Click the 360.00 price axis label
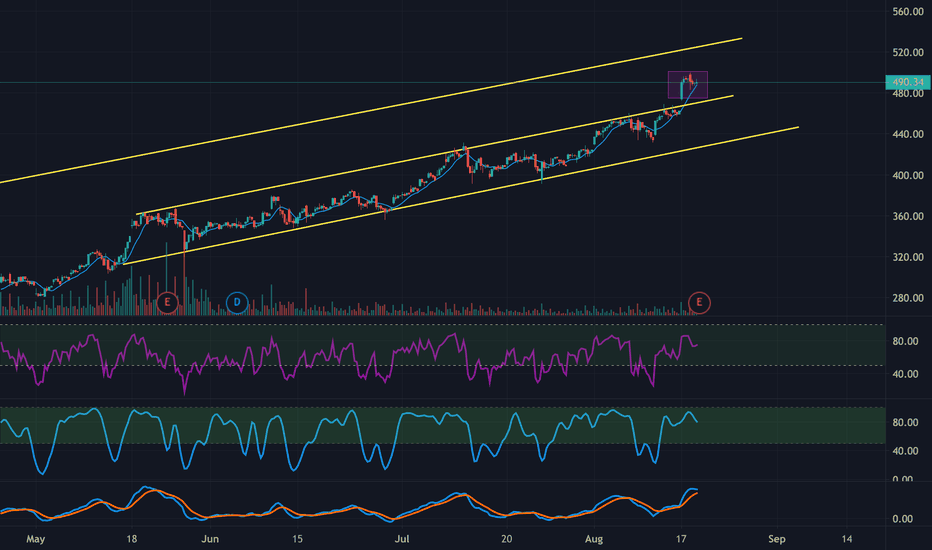 point(908,216)
